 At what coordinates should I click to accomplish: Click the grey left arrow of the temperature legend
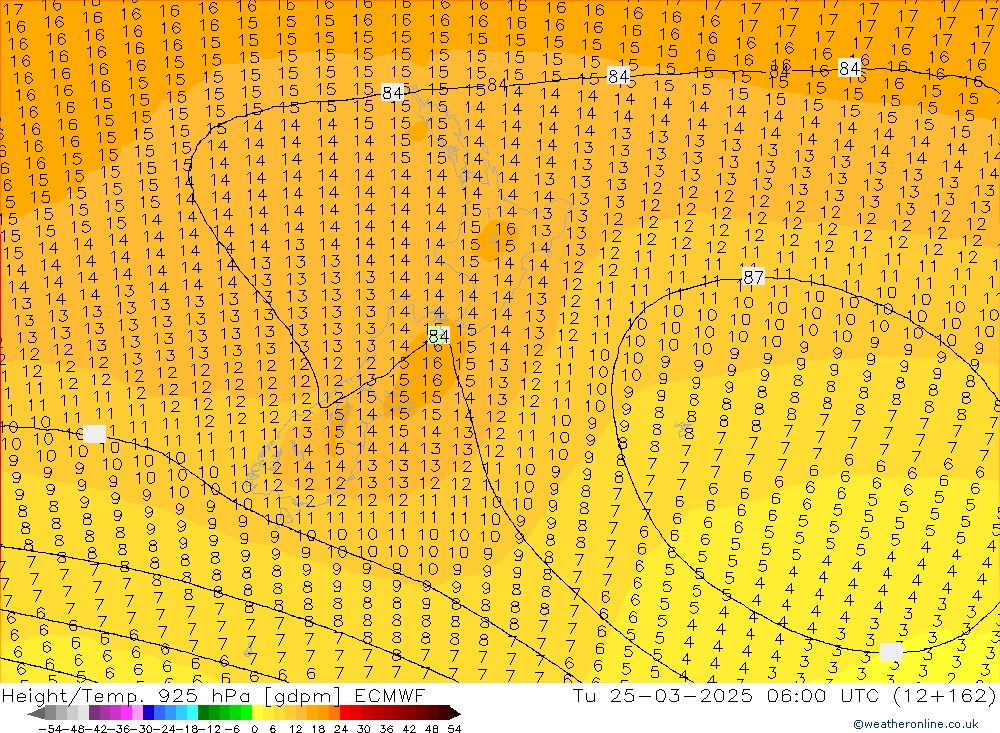coord(36,713)
